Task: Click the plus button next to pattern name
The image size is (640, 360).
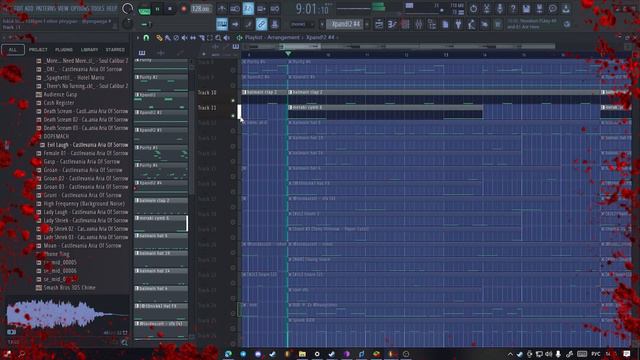Action: pos(367,24)
